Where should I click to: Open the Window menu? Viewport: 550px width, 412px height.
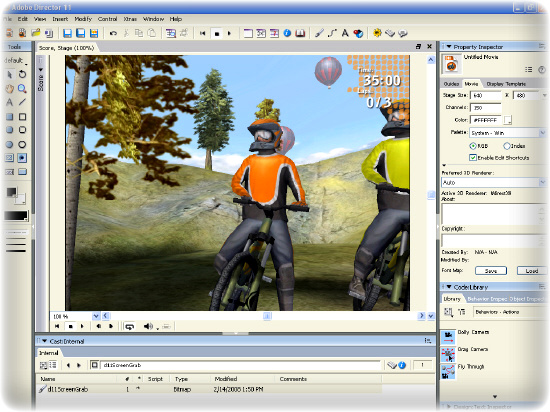[x=153, y=19]
